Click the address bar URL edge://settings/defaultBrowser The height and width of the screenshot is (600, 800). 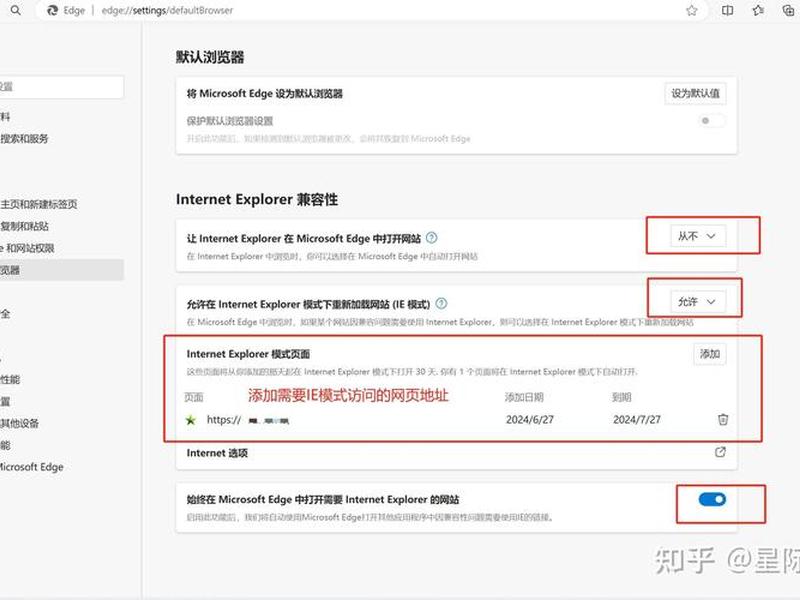pos(167,10)
